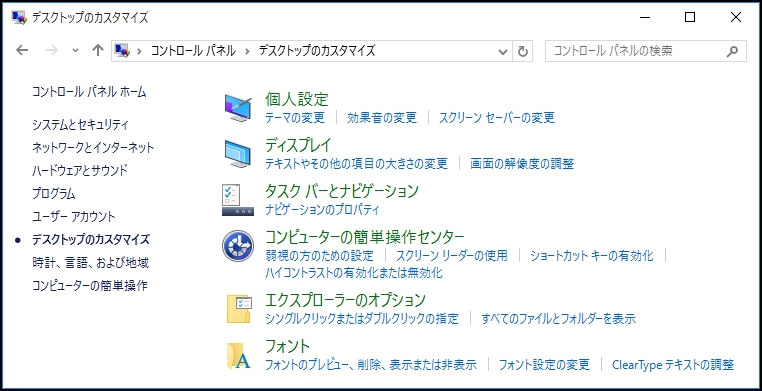The width and height of the screenshot is (762, 391).
Task: Maximize the デスクトップのカスタマイズ window
Action: (690, 17)
